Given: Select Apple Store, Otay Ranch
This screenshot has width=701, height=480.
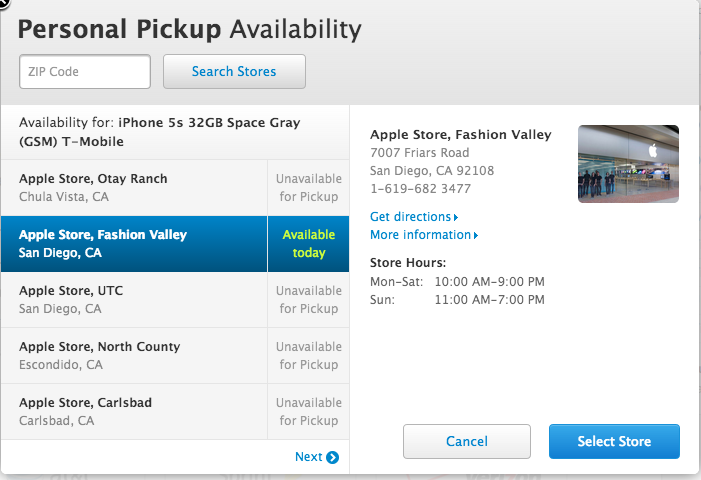Looking at the screenshot, I should click(134, 188).
